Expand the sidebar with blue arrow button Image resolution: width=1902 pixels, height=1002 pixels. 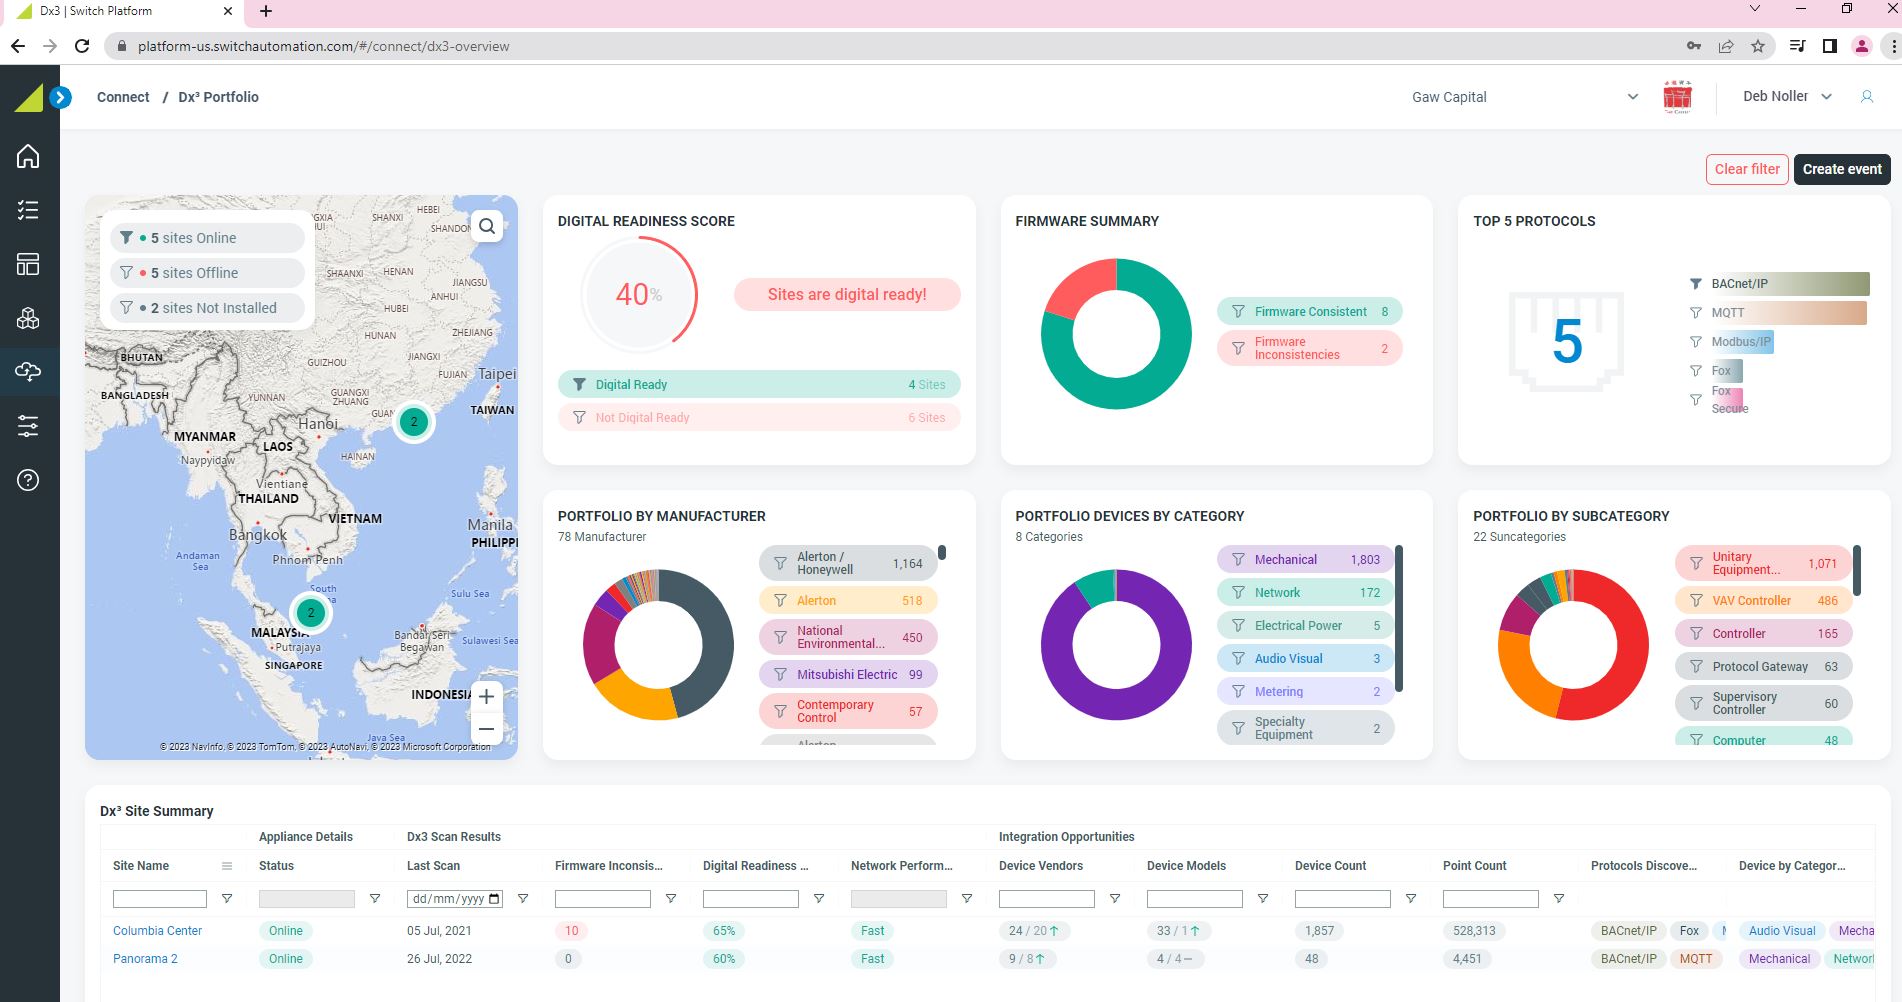pos(61,97)
